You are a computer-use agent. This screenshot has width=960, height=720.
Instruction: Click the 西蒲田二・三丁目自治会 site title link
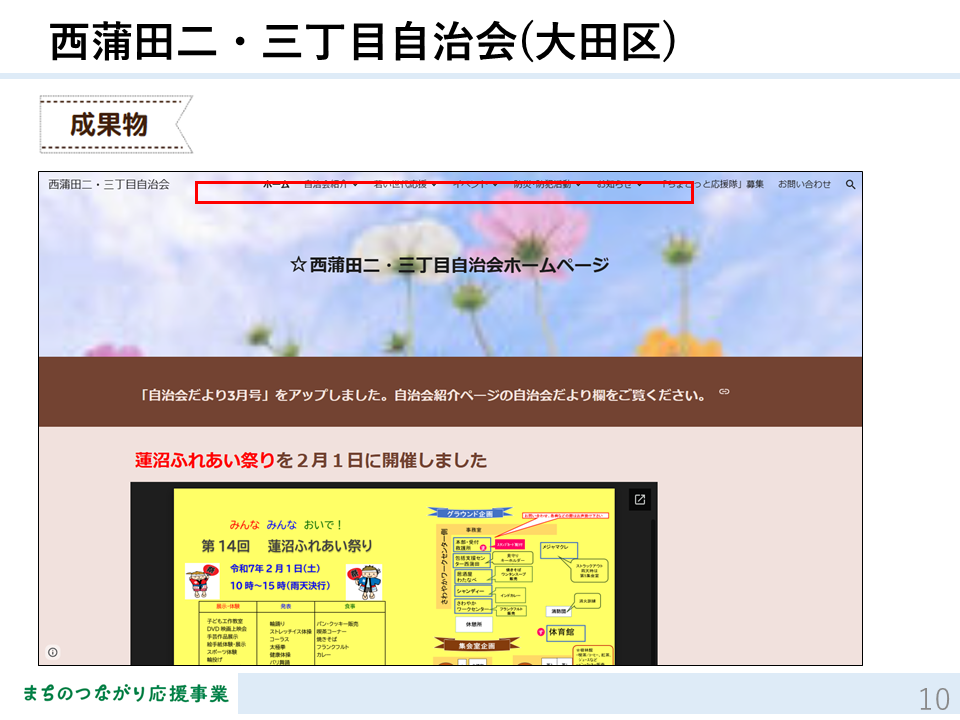109,184
